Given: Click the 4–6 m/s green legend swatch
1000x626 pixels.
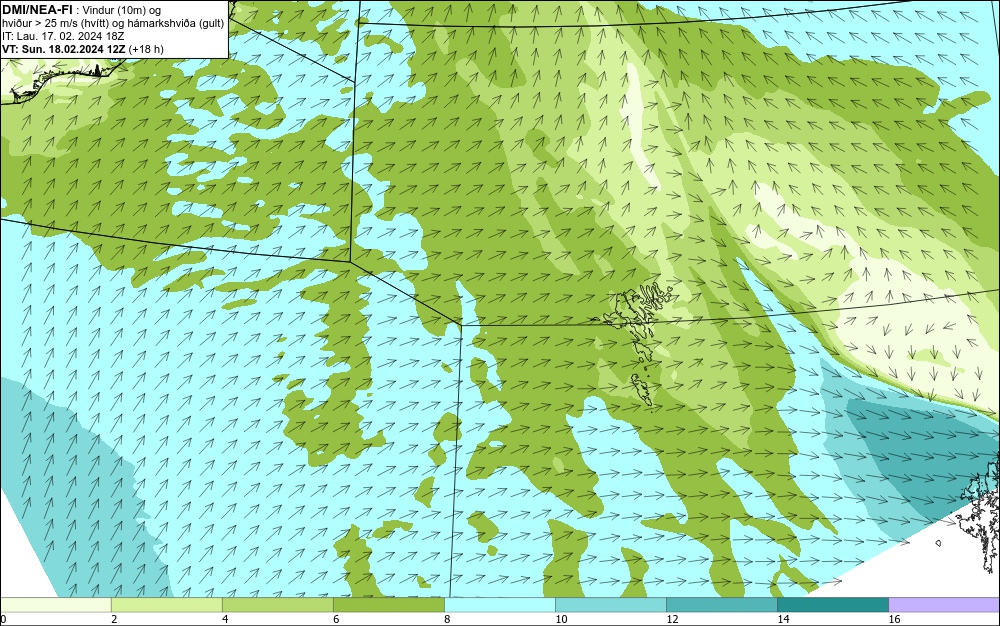Looking at the screenshot, I should [x=277, y=604].
